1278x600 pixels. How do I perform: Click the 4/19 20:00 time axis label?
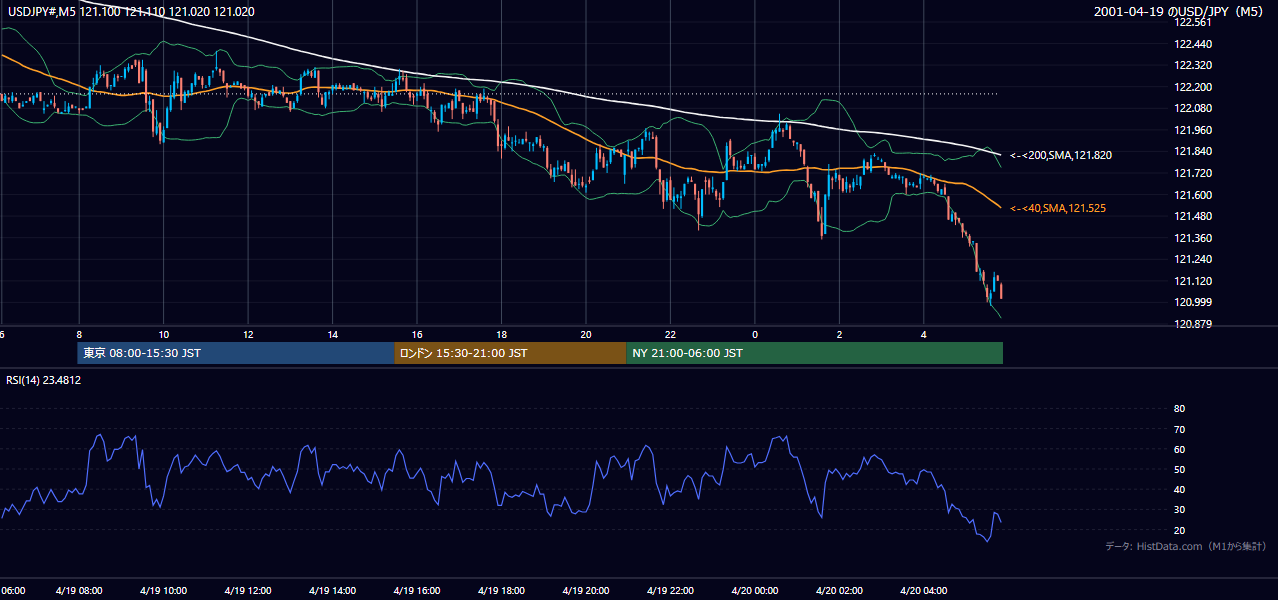tap(585, 591)
